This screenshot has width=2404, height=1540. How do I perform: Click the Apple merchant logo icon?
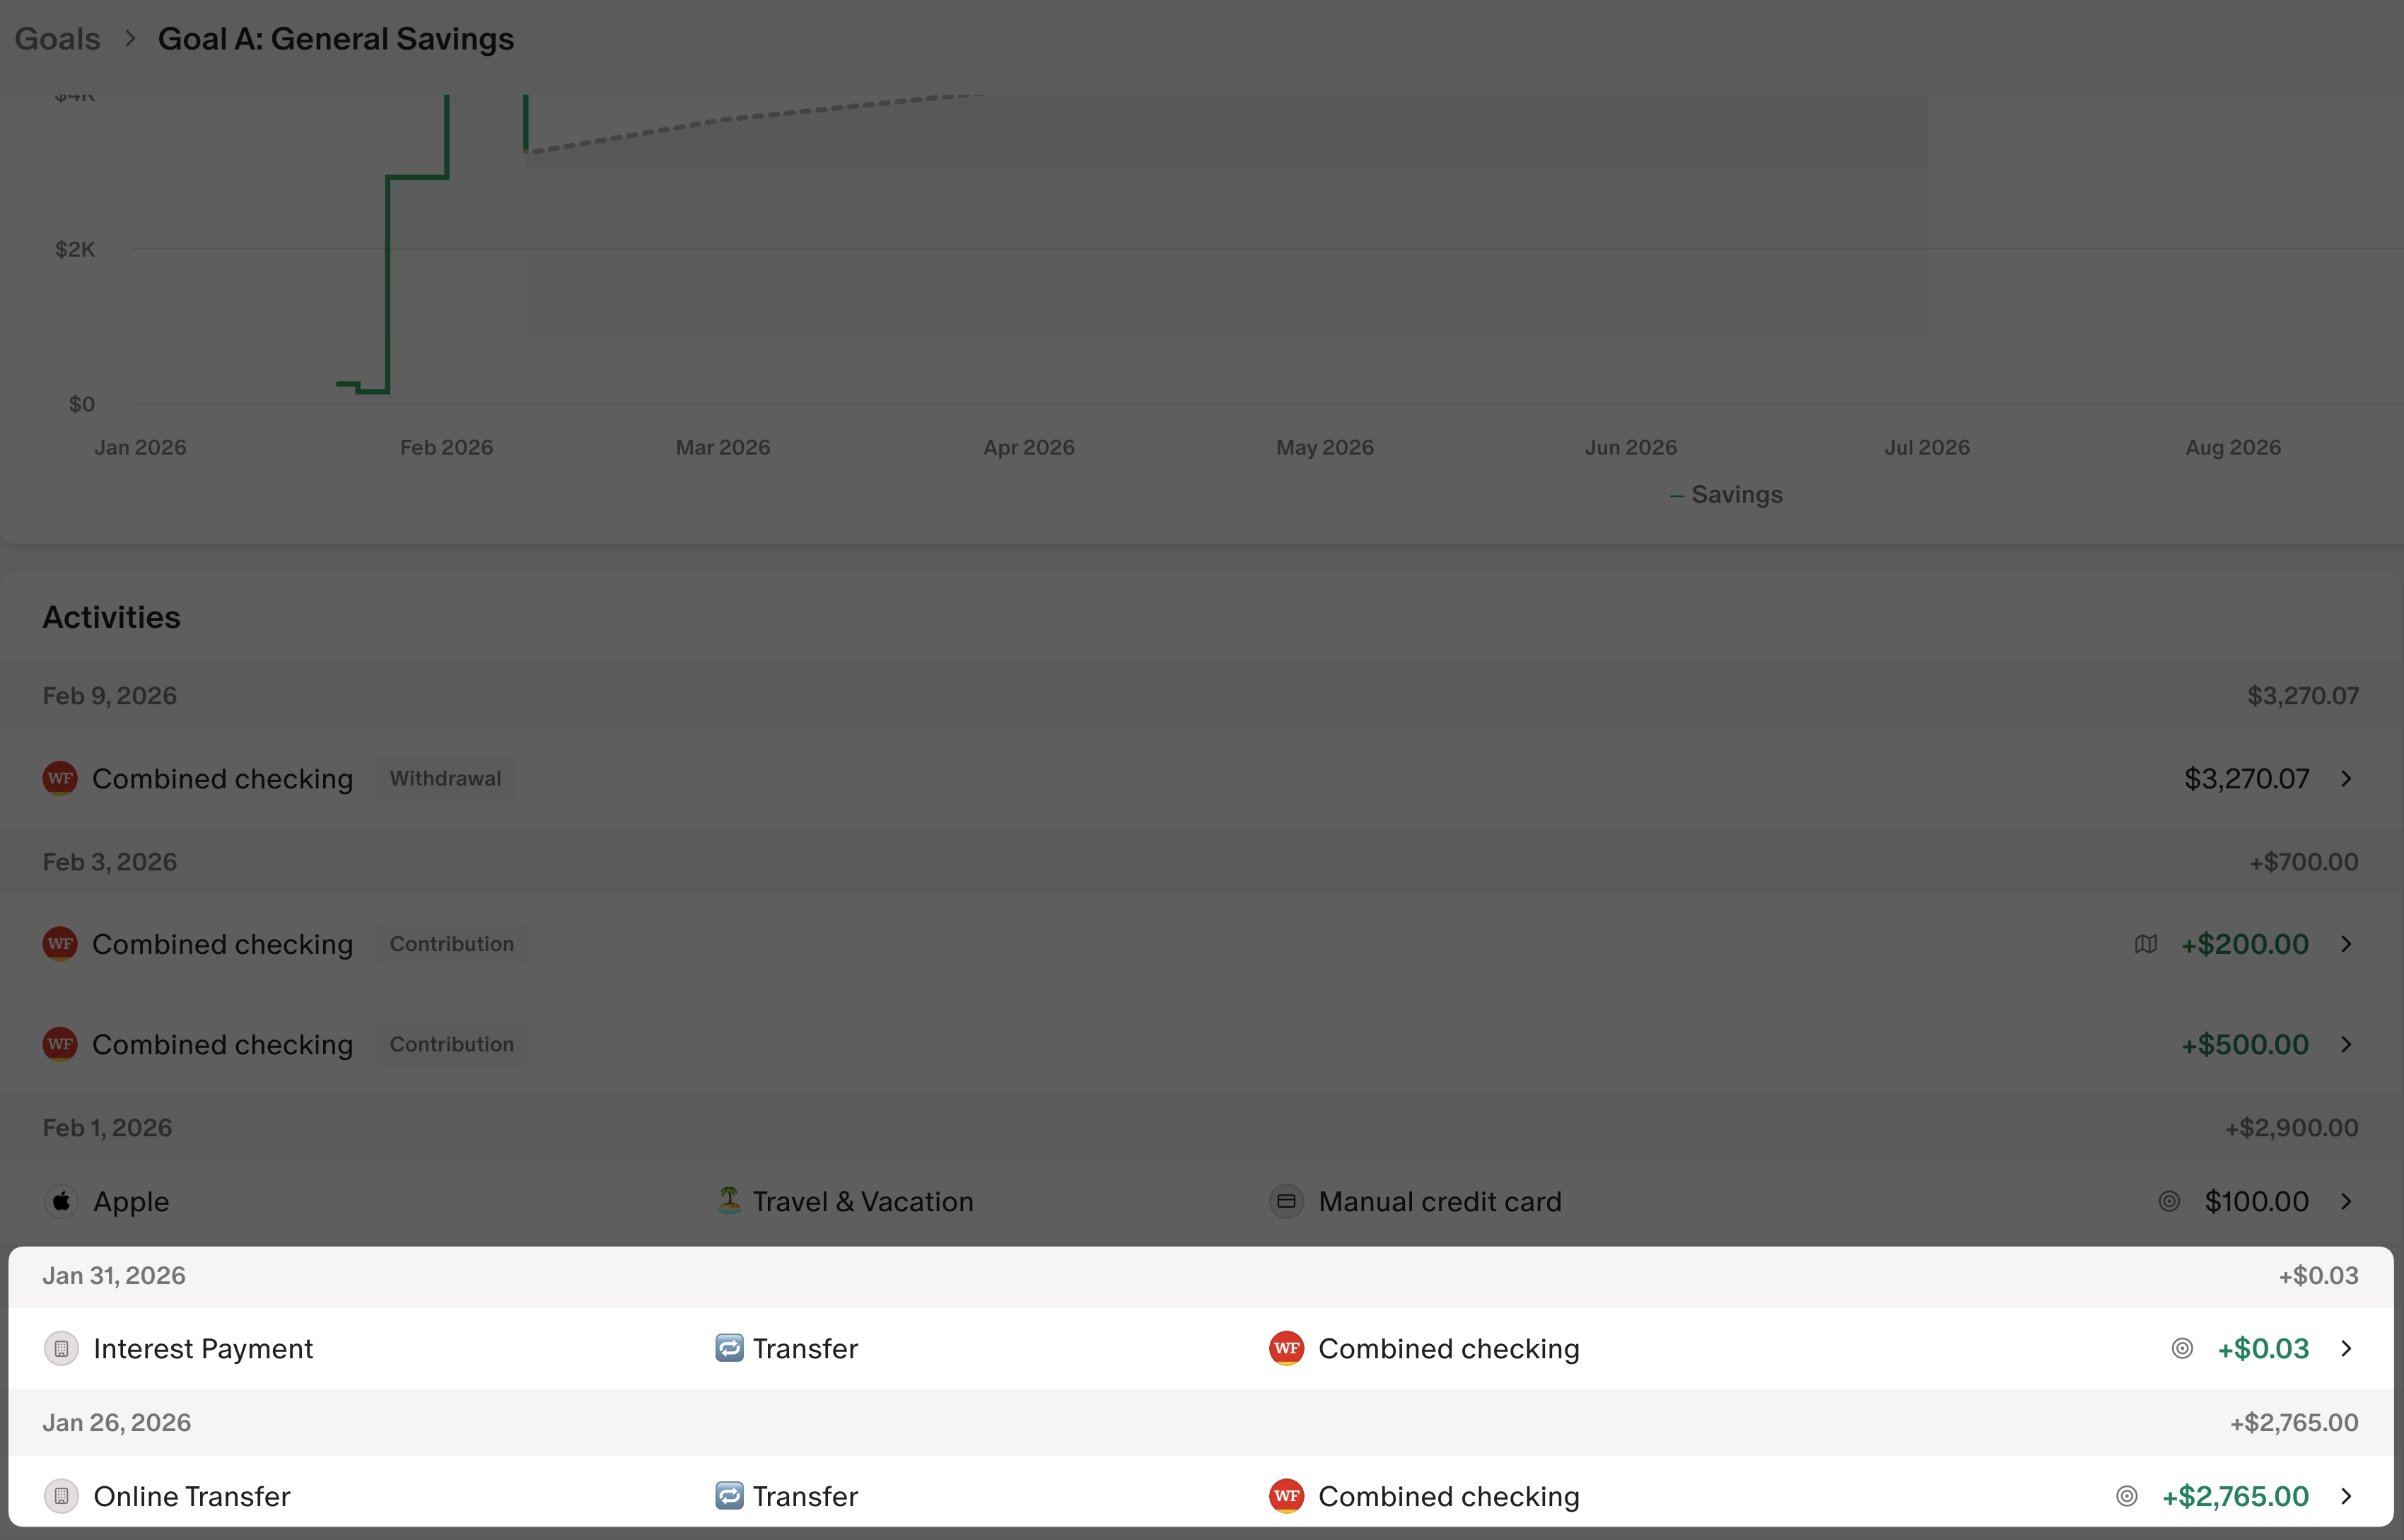(x=61, y=1201)
